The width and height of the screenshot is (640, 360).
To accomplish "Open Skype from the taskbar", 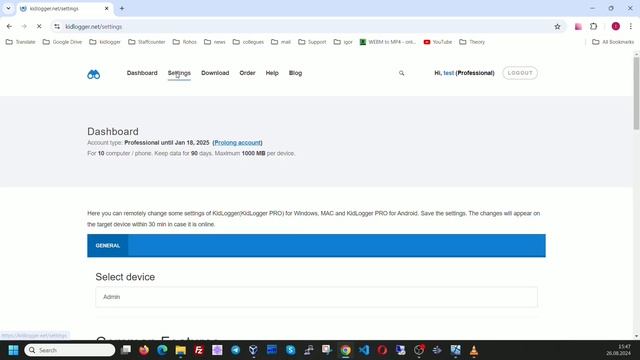I will pyautogui.click(x=291, y=350).
